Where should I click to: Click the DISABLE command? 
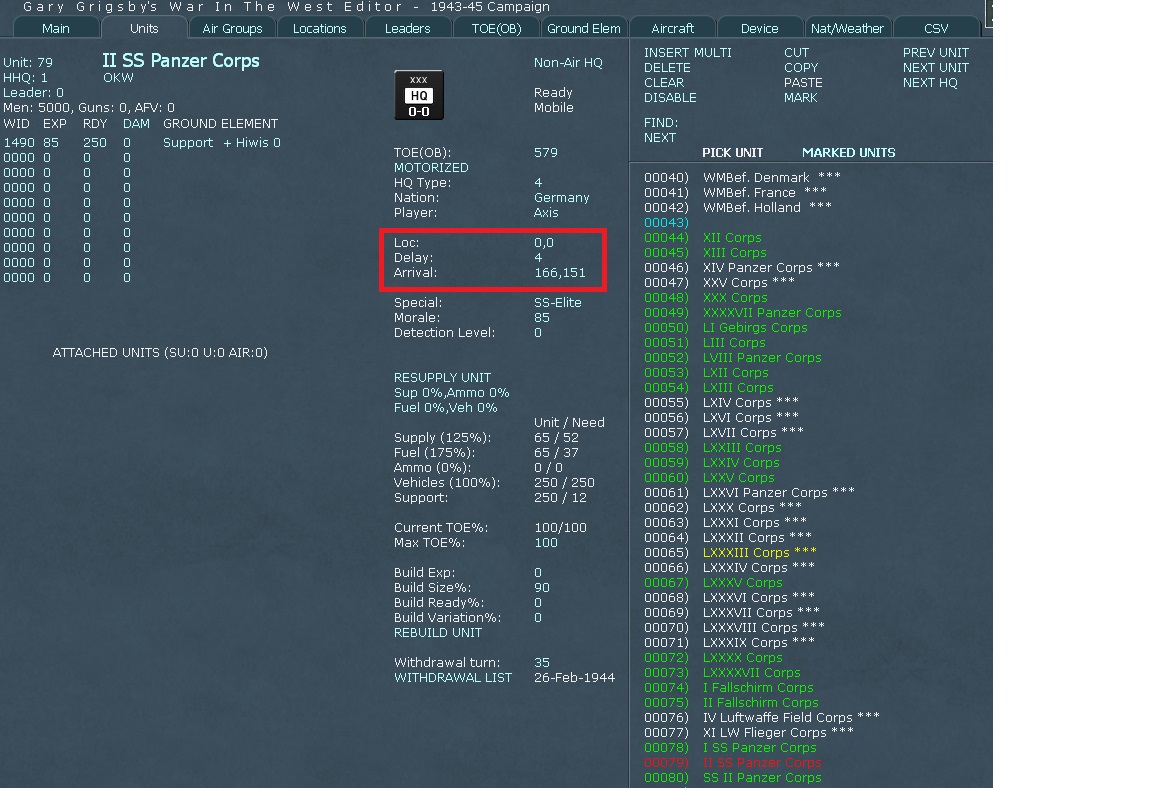click(x=670, y=98)
